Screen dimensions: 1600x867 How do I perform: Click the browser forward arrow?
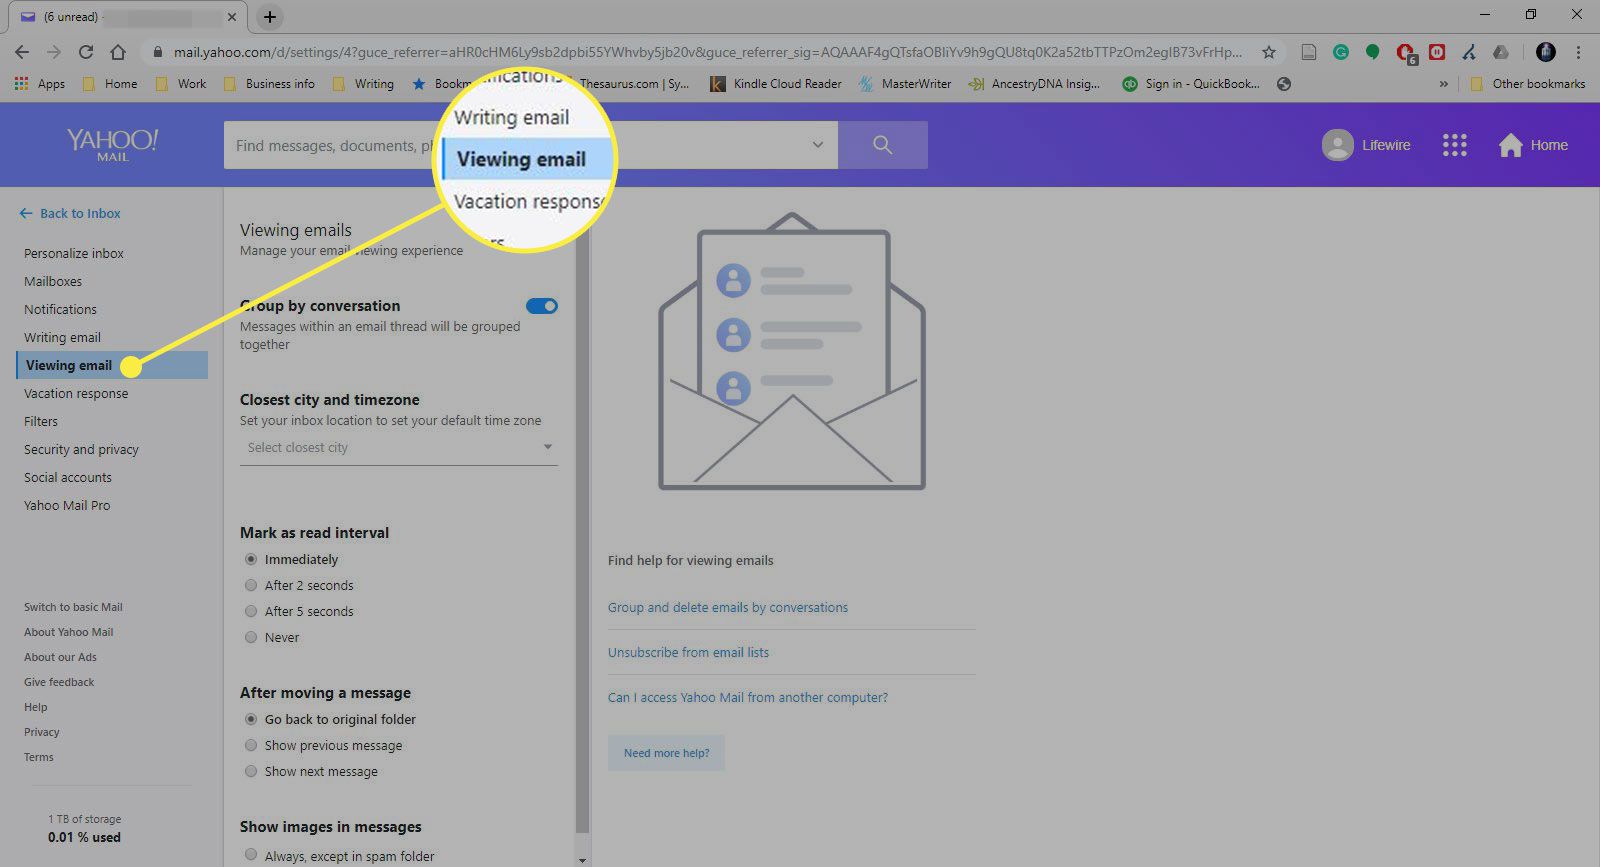[x=54, y=52]
